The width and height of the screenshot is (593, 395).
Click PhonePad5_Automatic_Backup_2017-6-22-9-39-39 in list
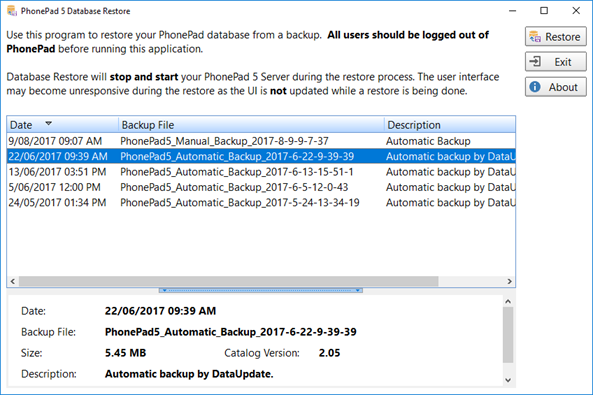(237, 156)
